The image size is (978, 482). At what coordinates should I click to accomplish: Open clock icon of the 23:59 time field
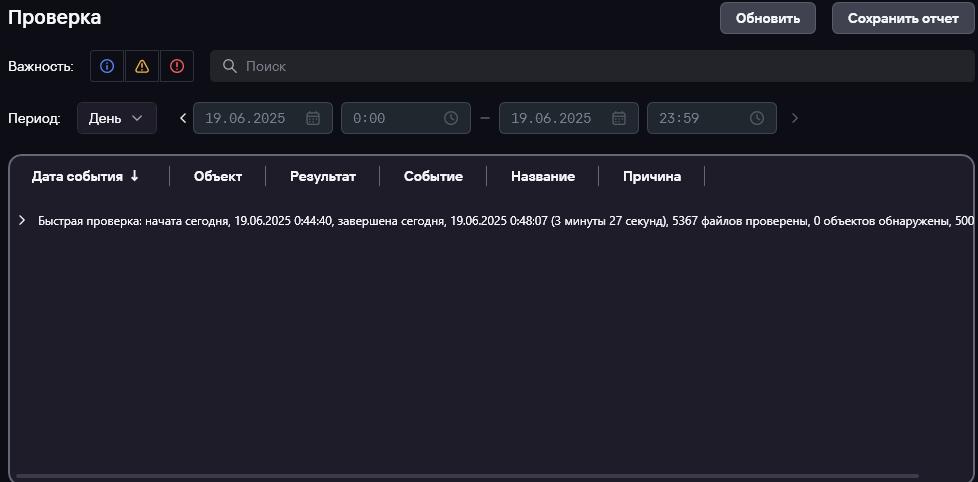click(757, 118)
